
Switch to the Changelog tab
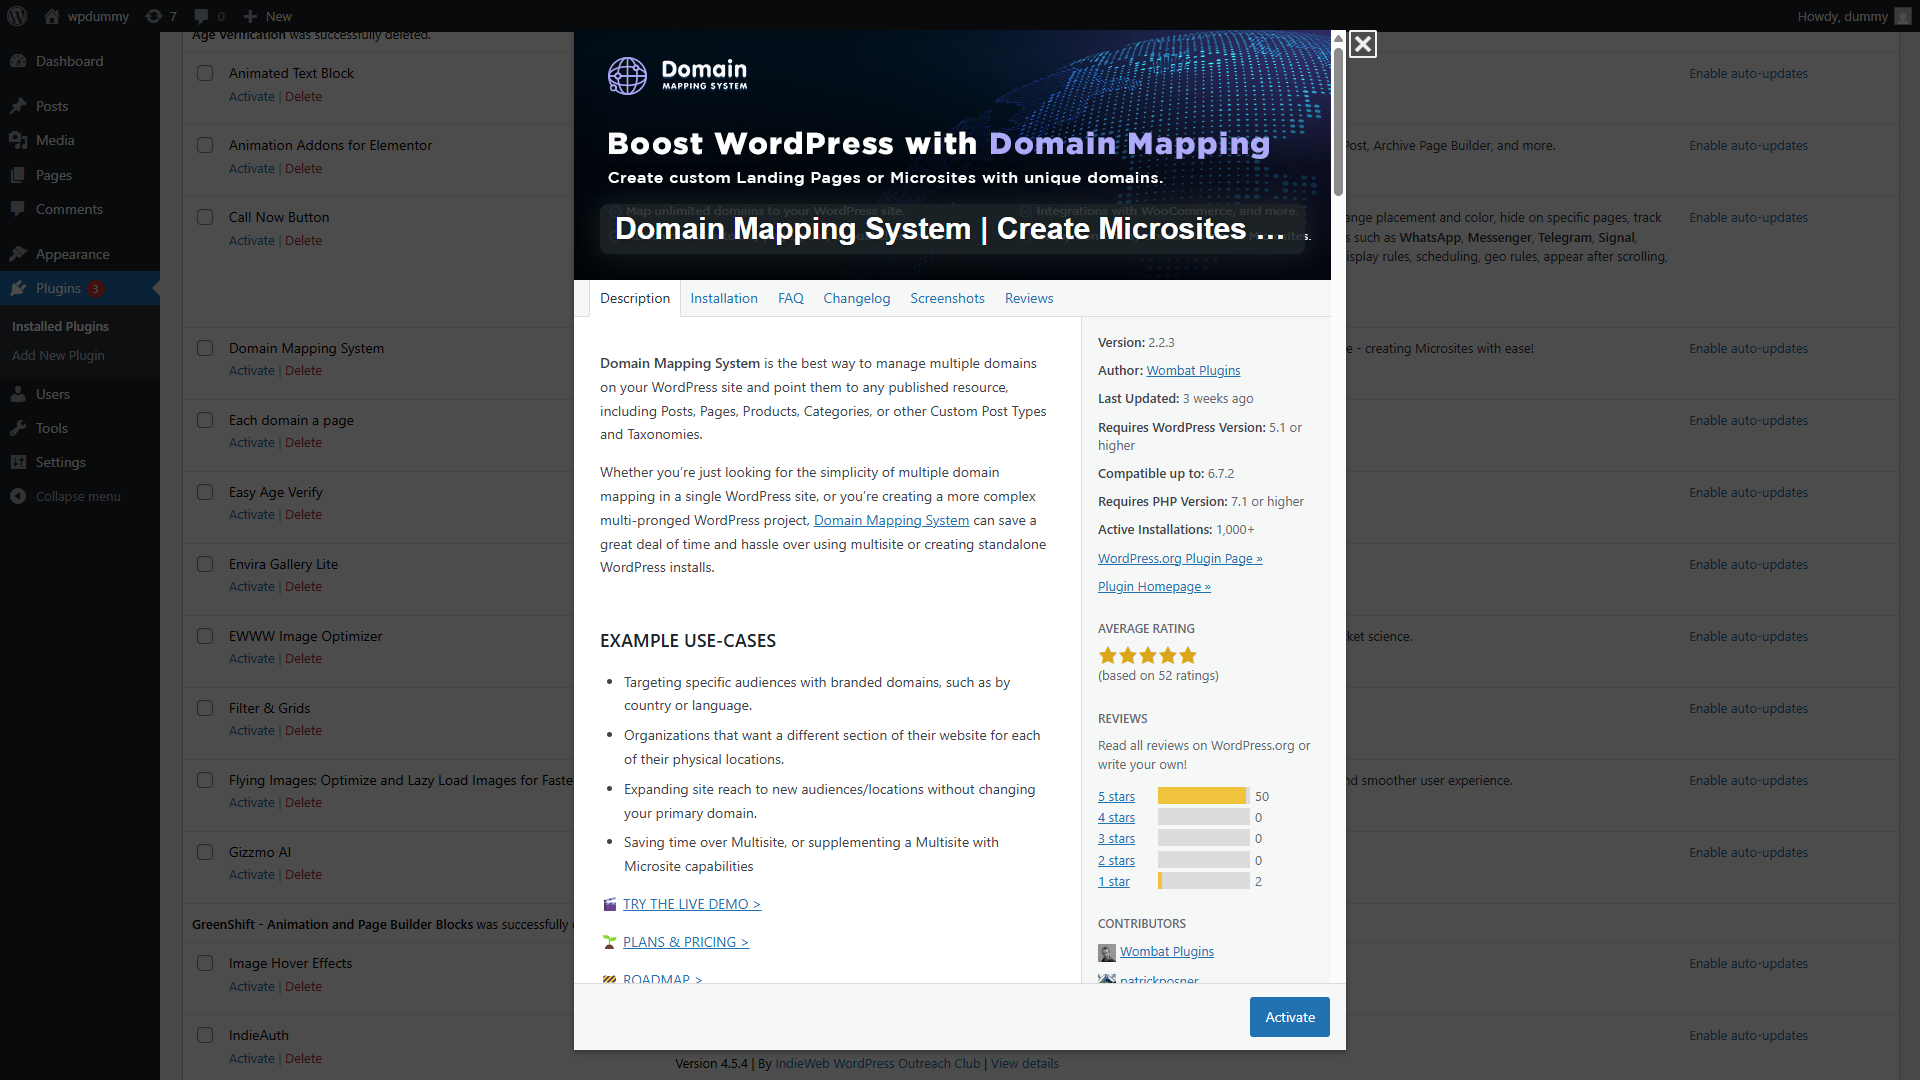click(x=857, y=298)
